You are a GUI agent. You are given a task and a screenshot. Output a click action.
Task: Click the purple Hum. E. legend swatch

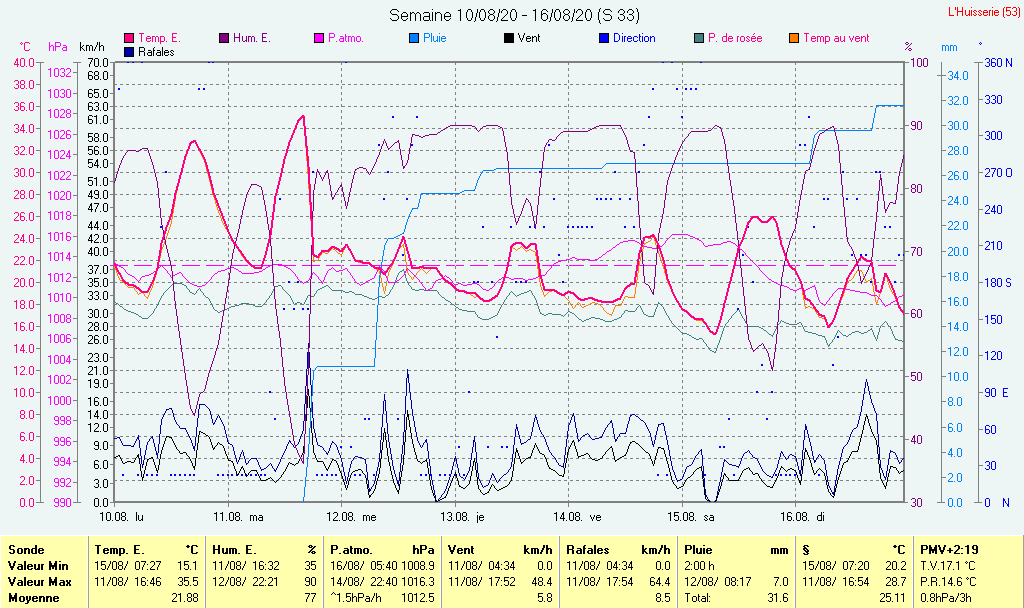tap(224, 38)
